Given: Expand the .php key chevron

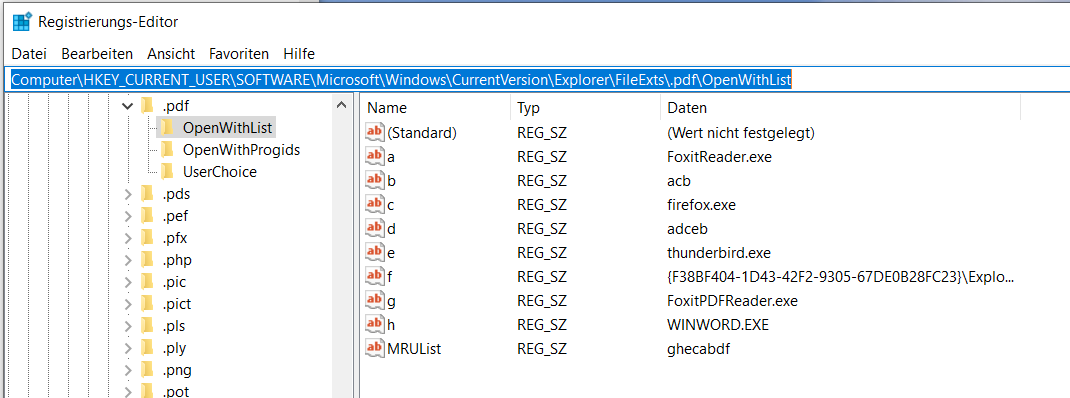Looking at the screenshot, I should (x=128, y=260).
